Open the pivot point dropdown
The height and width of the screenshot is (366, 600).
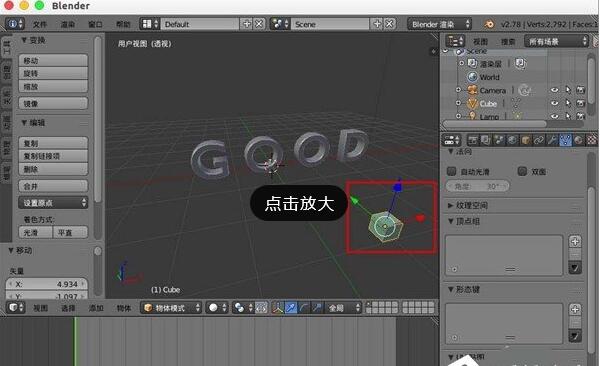click(243, 307)
